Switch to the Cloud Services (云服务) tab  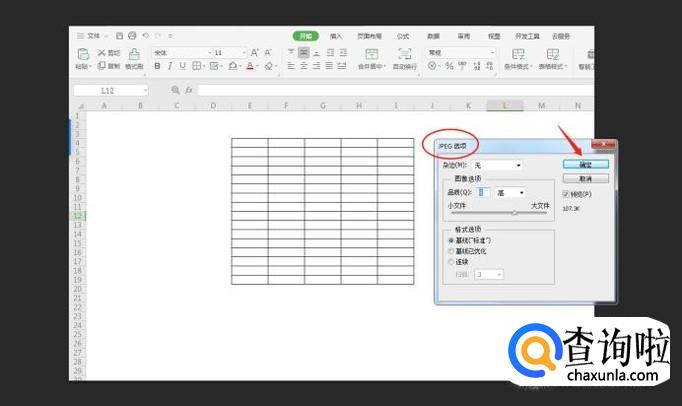561,36
